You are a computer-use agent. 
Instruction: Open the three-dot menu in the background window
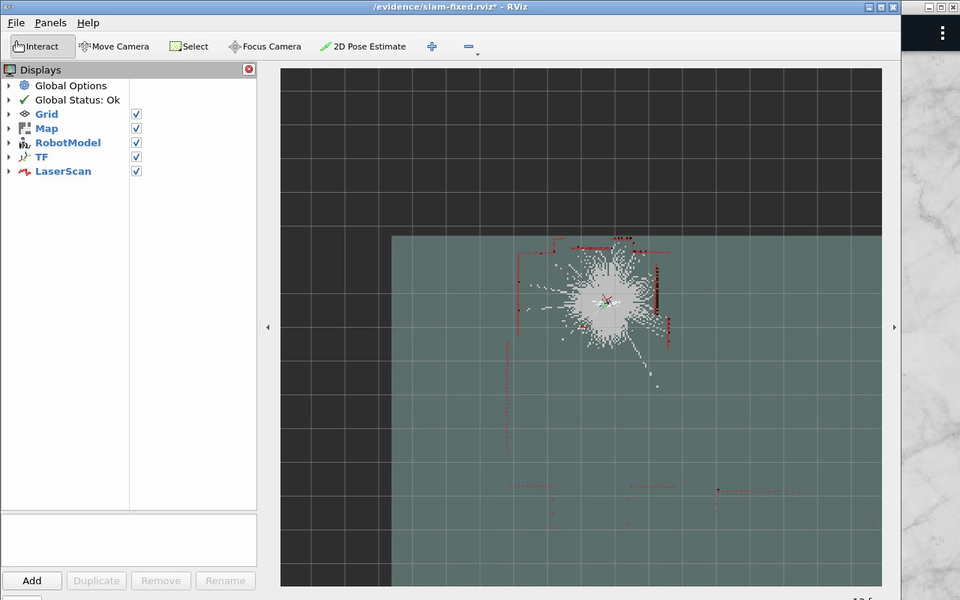coord(942,33)
